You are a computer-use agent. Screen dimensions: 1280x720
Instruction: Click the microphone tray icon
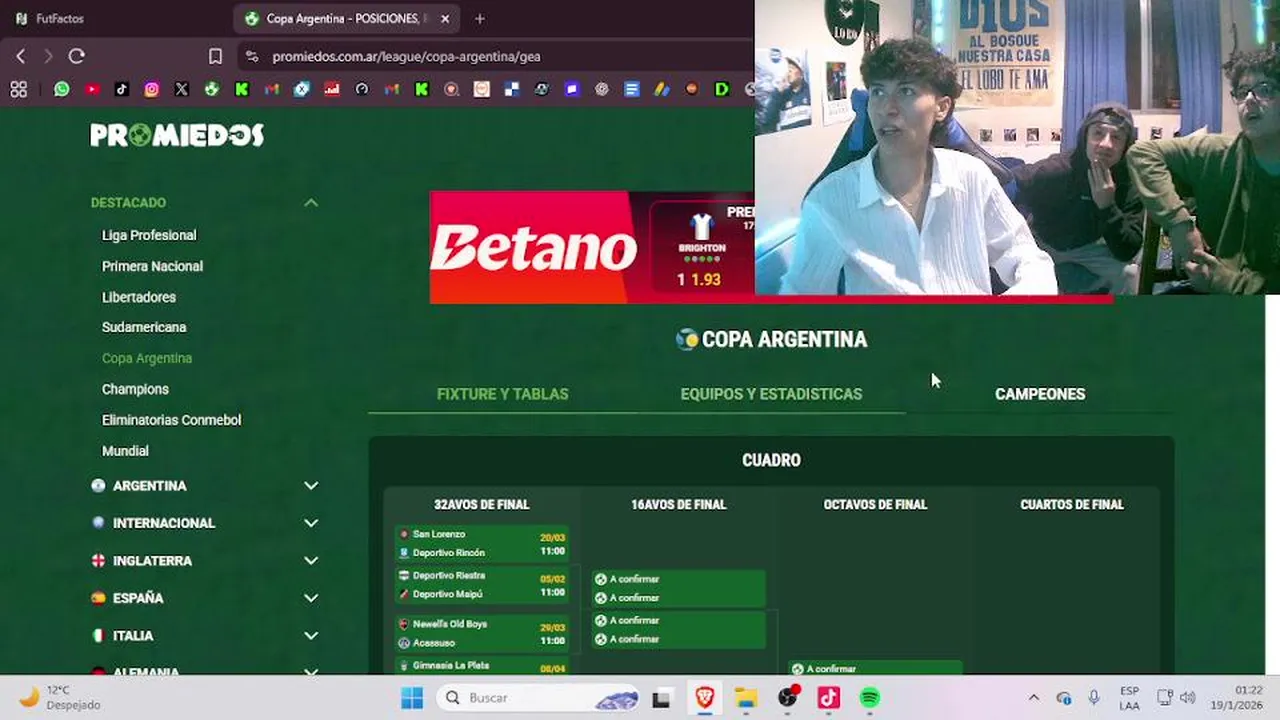tap(1094, 698)
